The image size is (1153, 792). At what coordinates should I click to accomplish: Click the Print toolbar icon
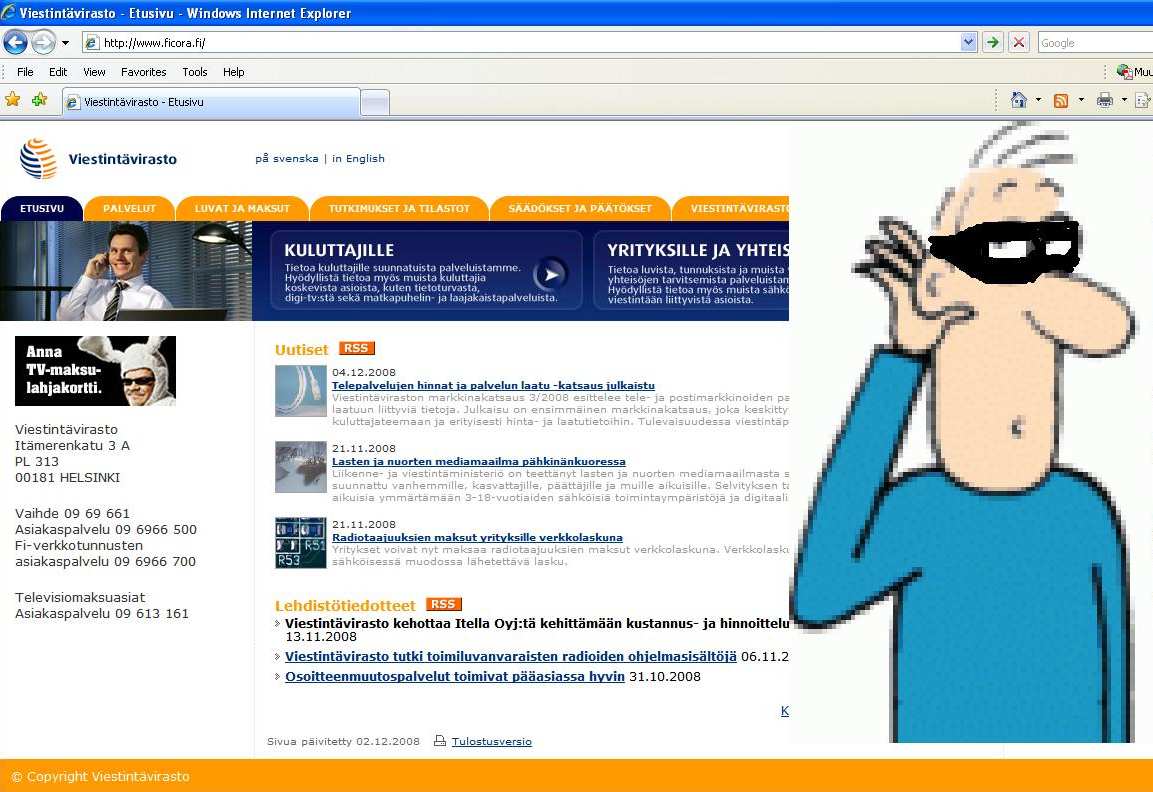tap(1104, 100)
